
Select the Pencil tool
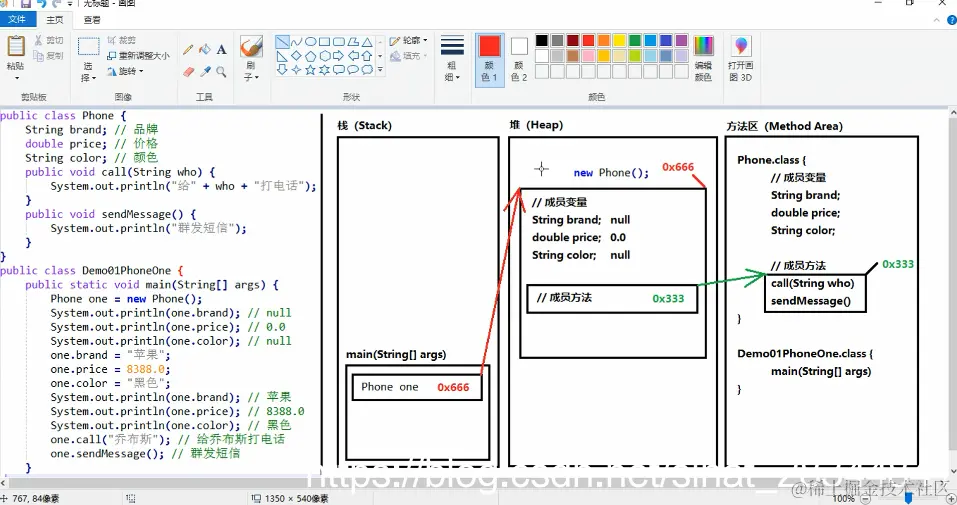[x=188, y=49]
